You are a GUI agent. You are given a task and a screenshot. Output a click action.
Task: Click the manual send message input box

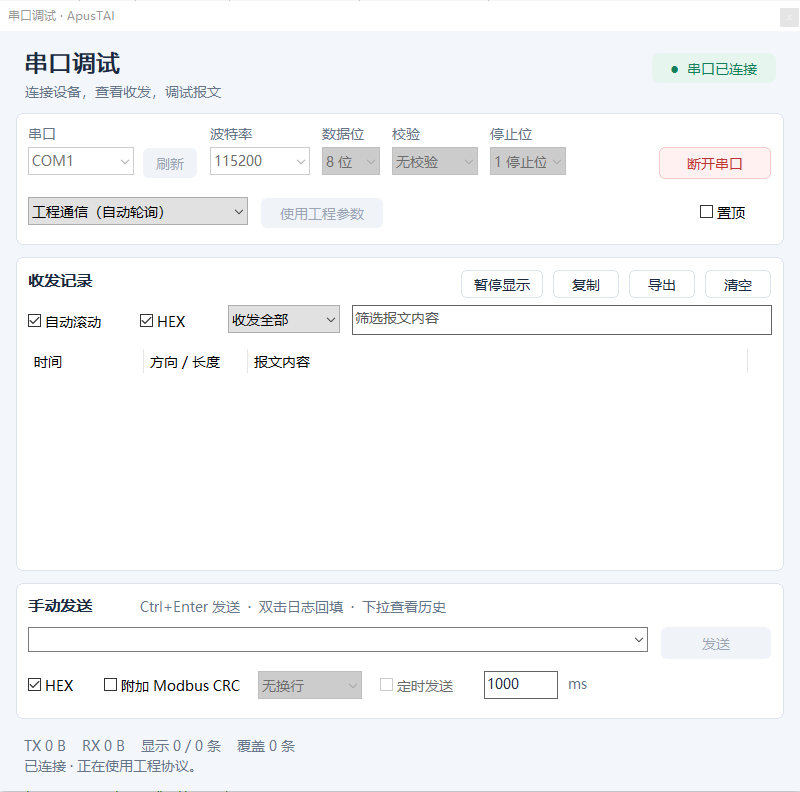pos(329,640)
